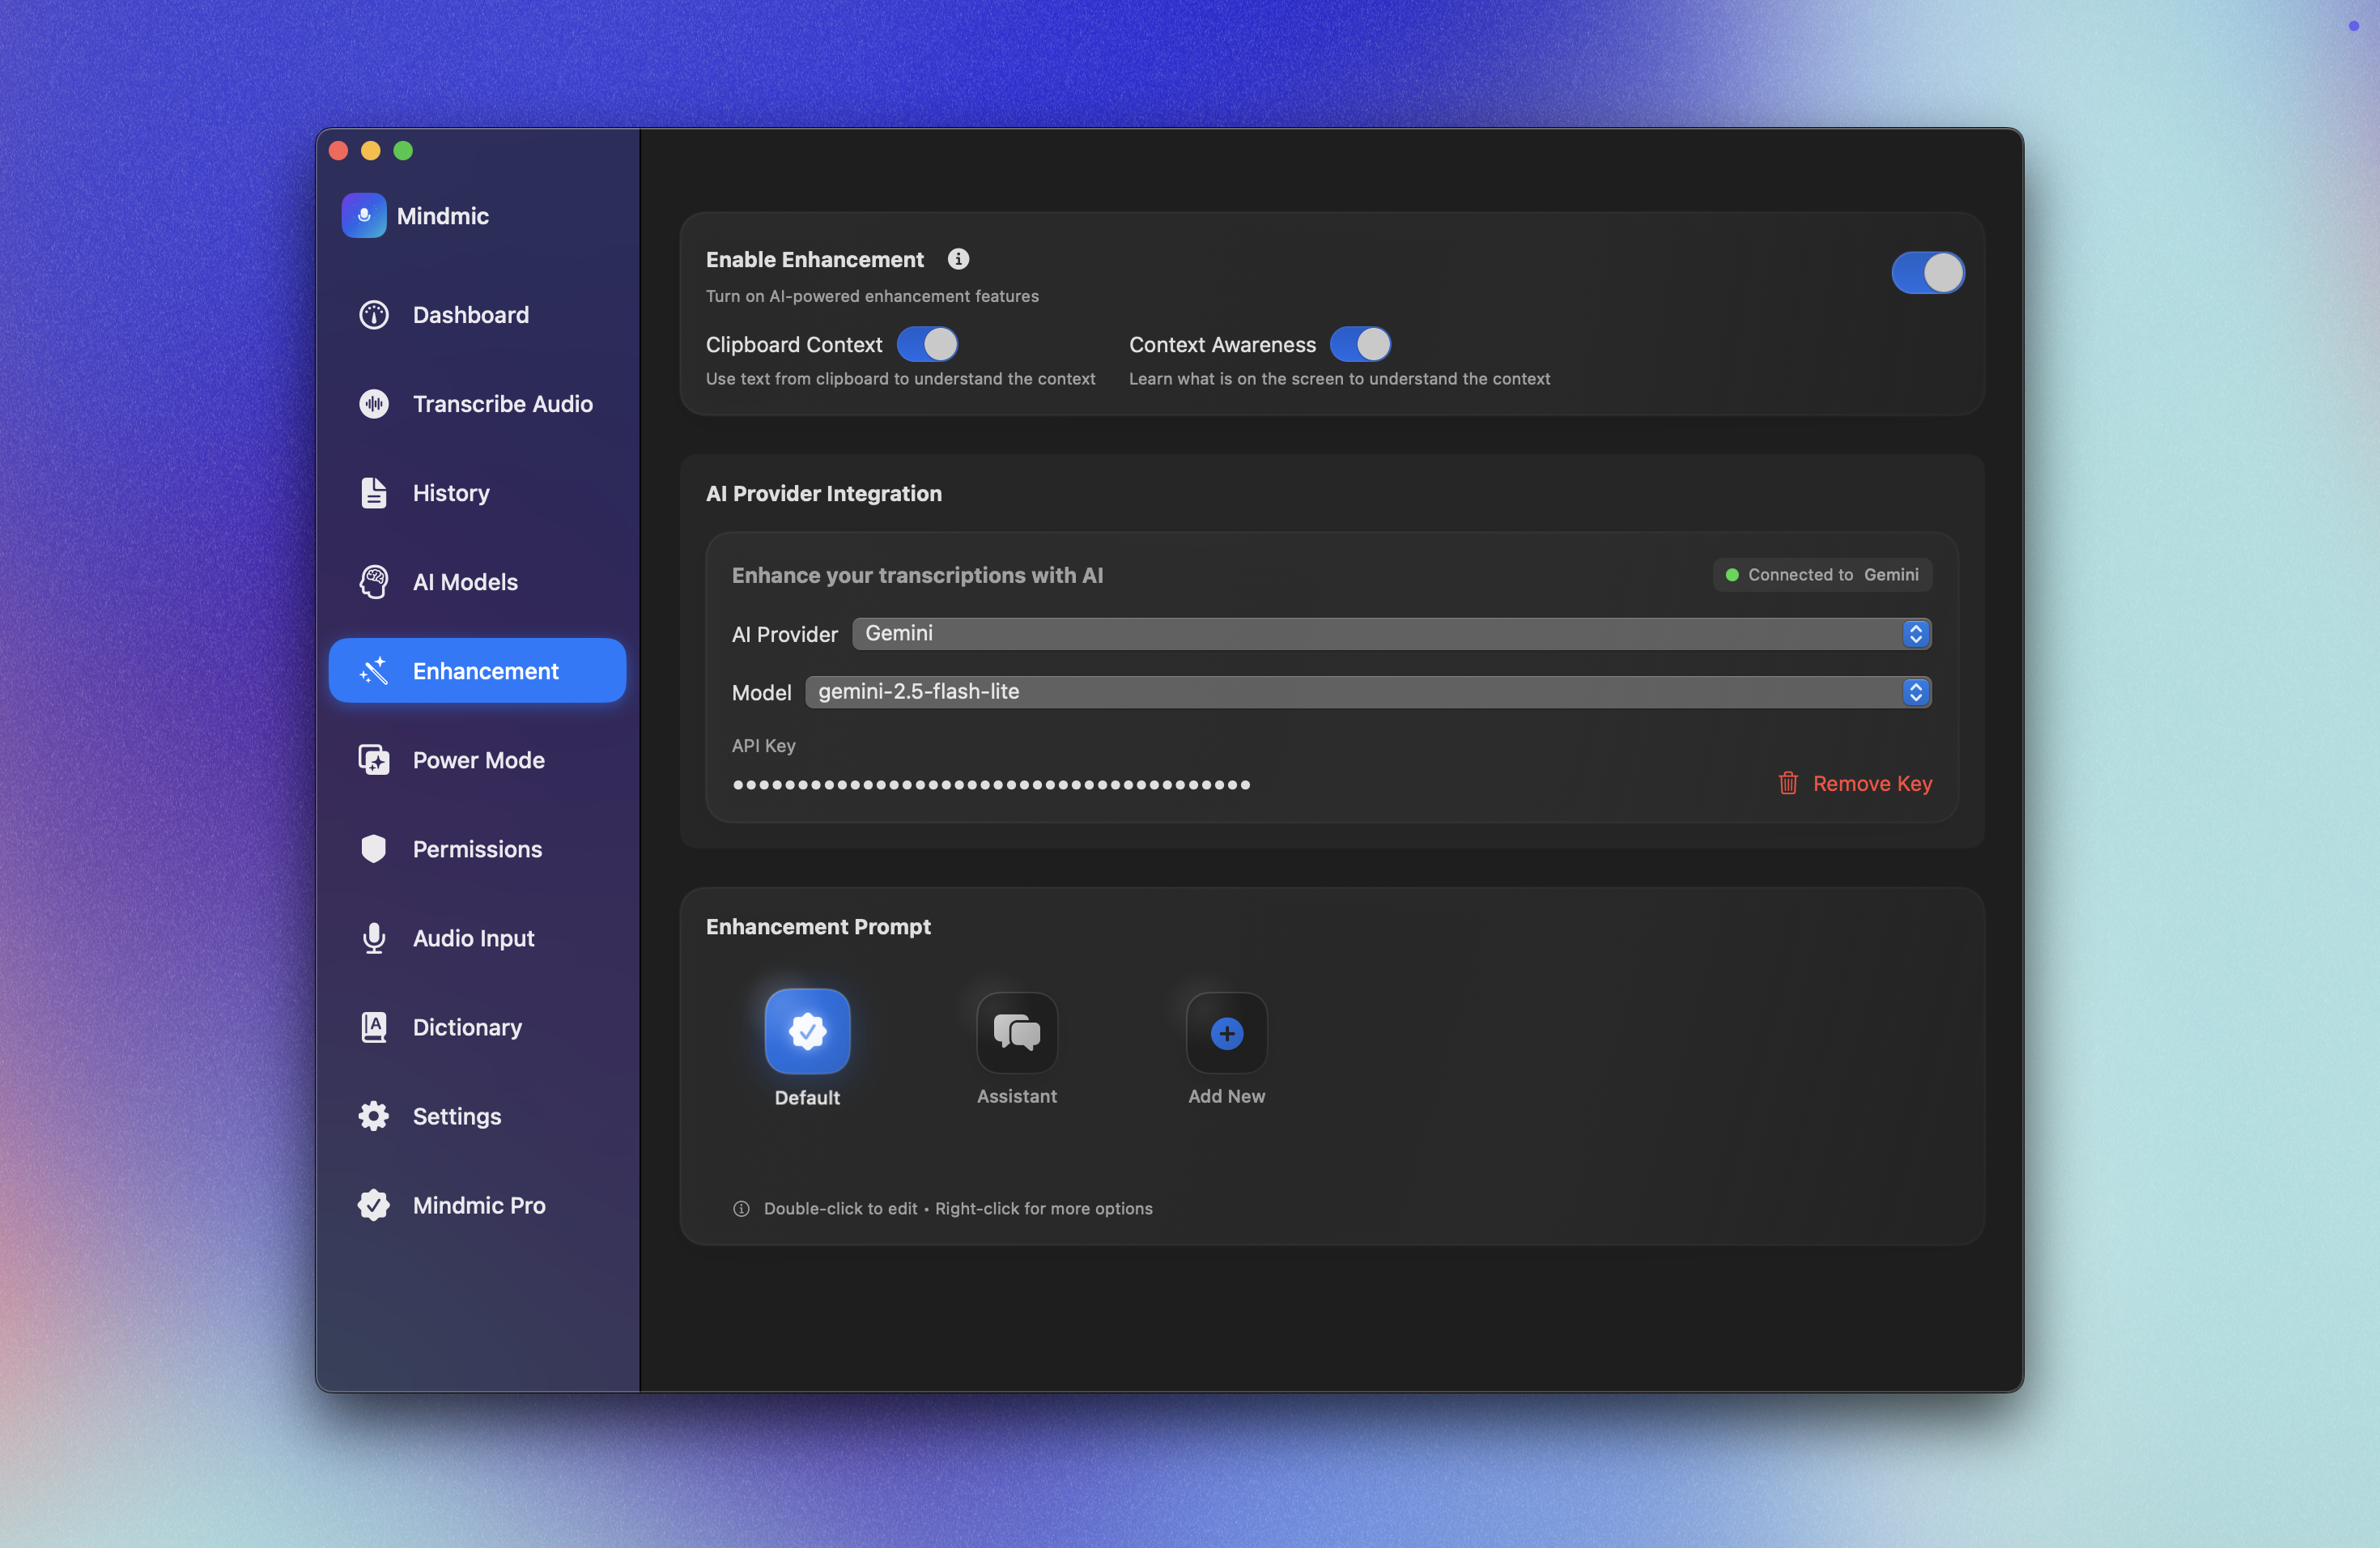The height and width of the screenshot is (1548, 2380).
Task: Disable the Clipboard Context toggle
Action: click(927, 344)
